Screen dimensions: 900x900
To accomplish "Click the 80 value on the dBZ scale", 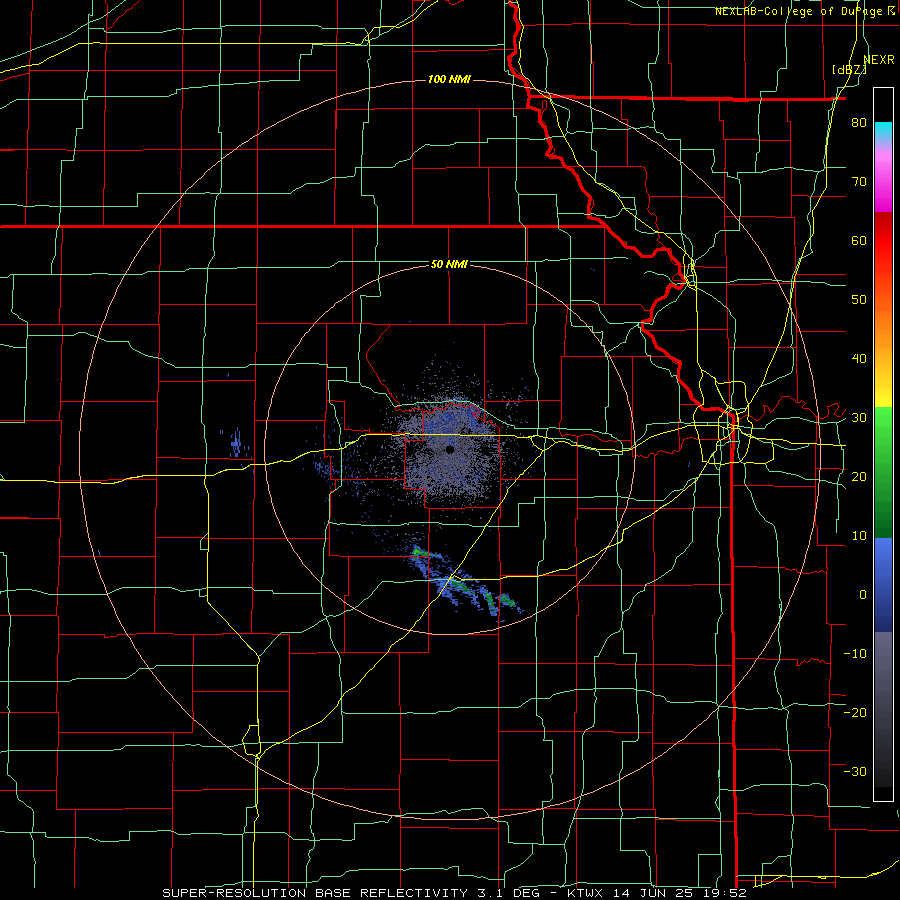I will click(859, 123).
